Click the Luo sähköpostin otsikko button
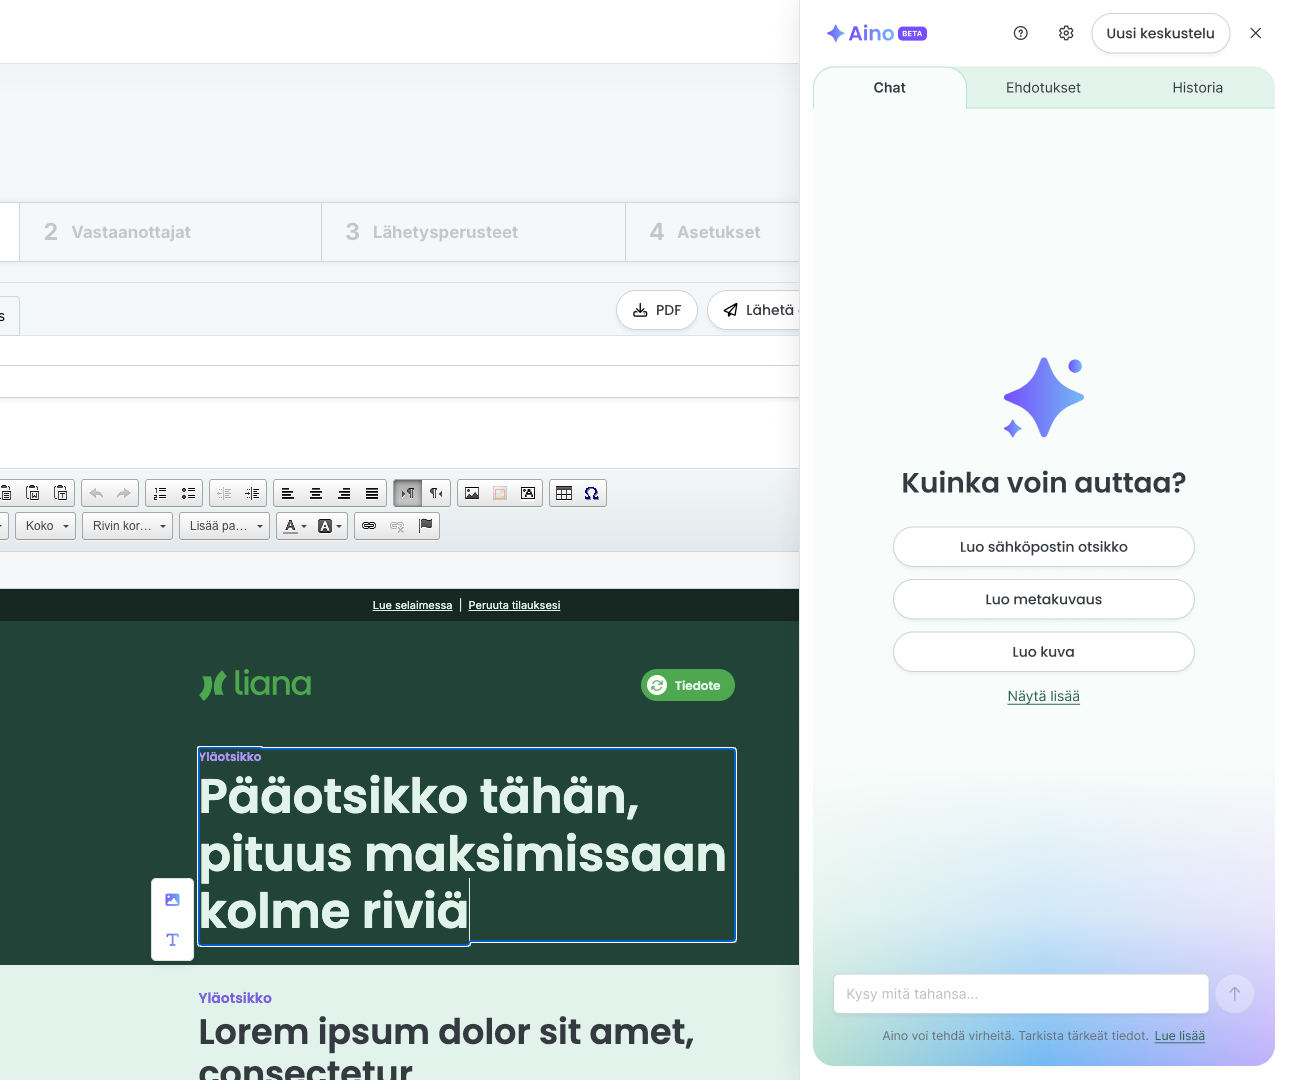 pyautogui.click(x=1043, y=547)
